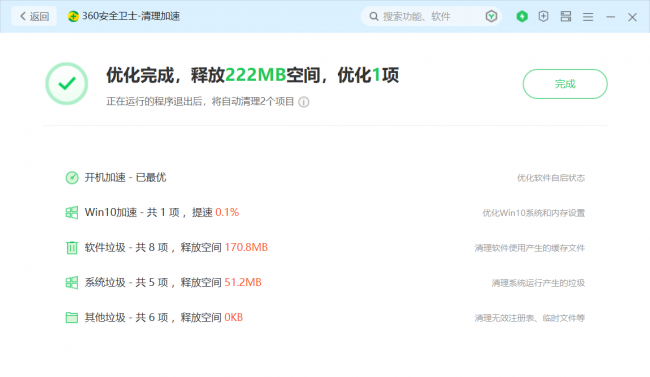Click the large green checkmark circle
The width and height of the screenshot is (650, 377).
tap(67, 84)
